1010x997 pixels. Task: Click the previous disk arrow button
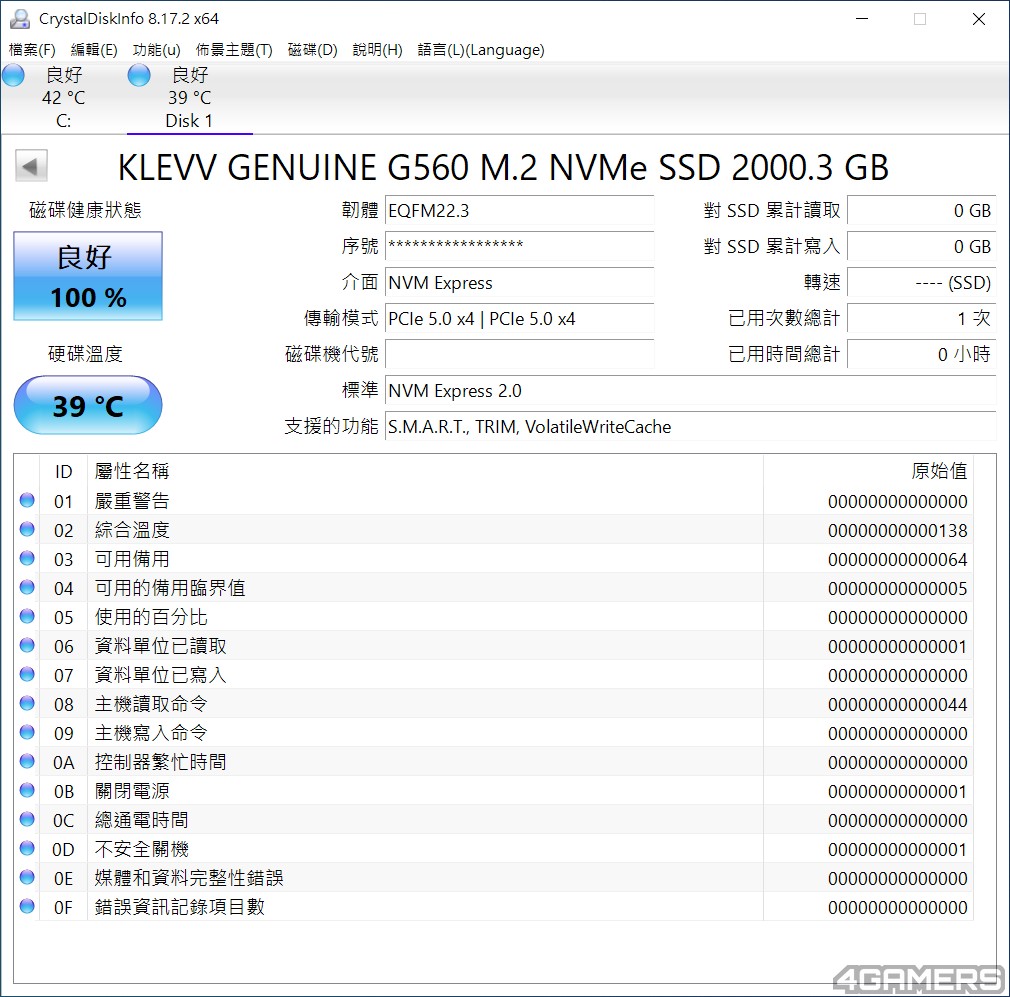(x=31, y=166)
